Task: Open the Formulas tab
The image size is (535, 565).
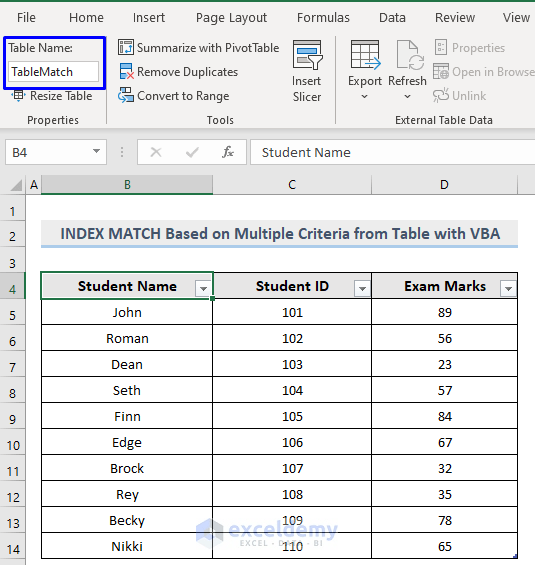Action: tap(323, 17)
